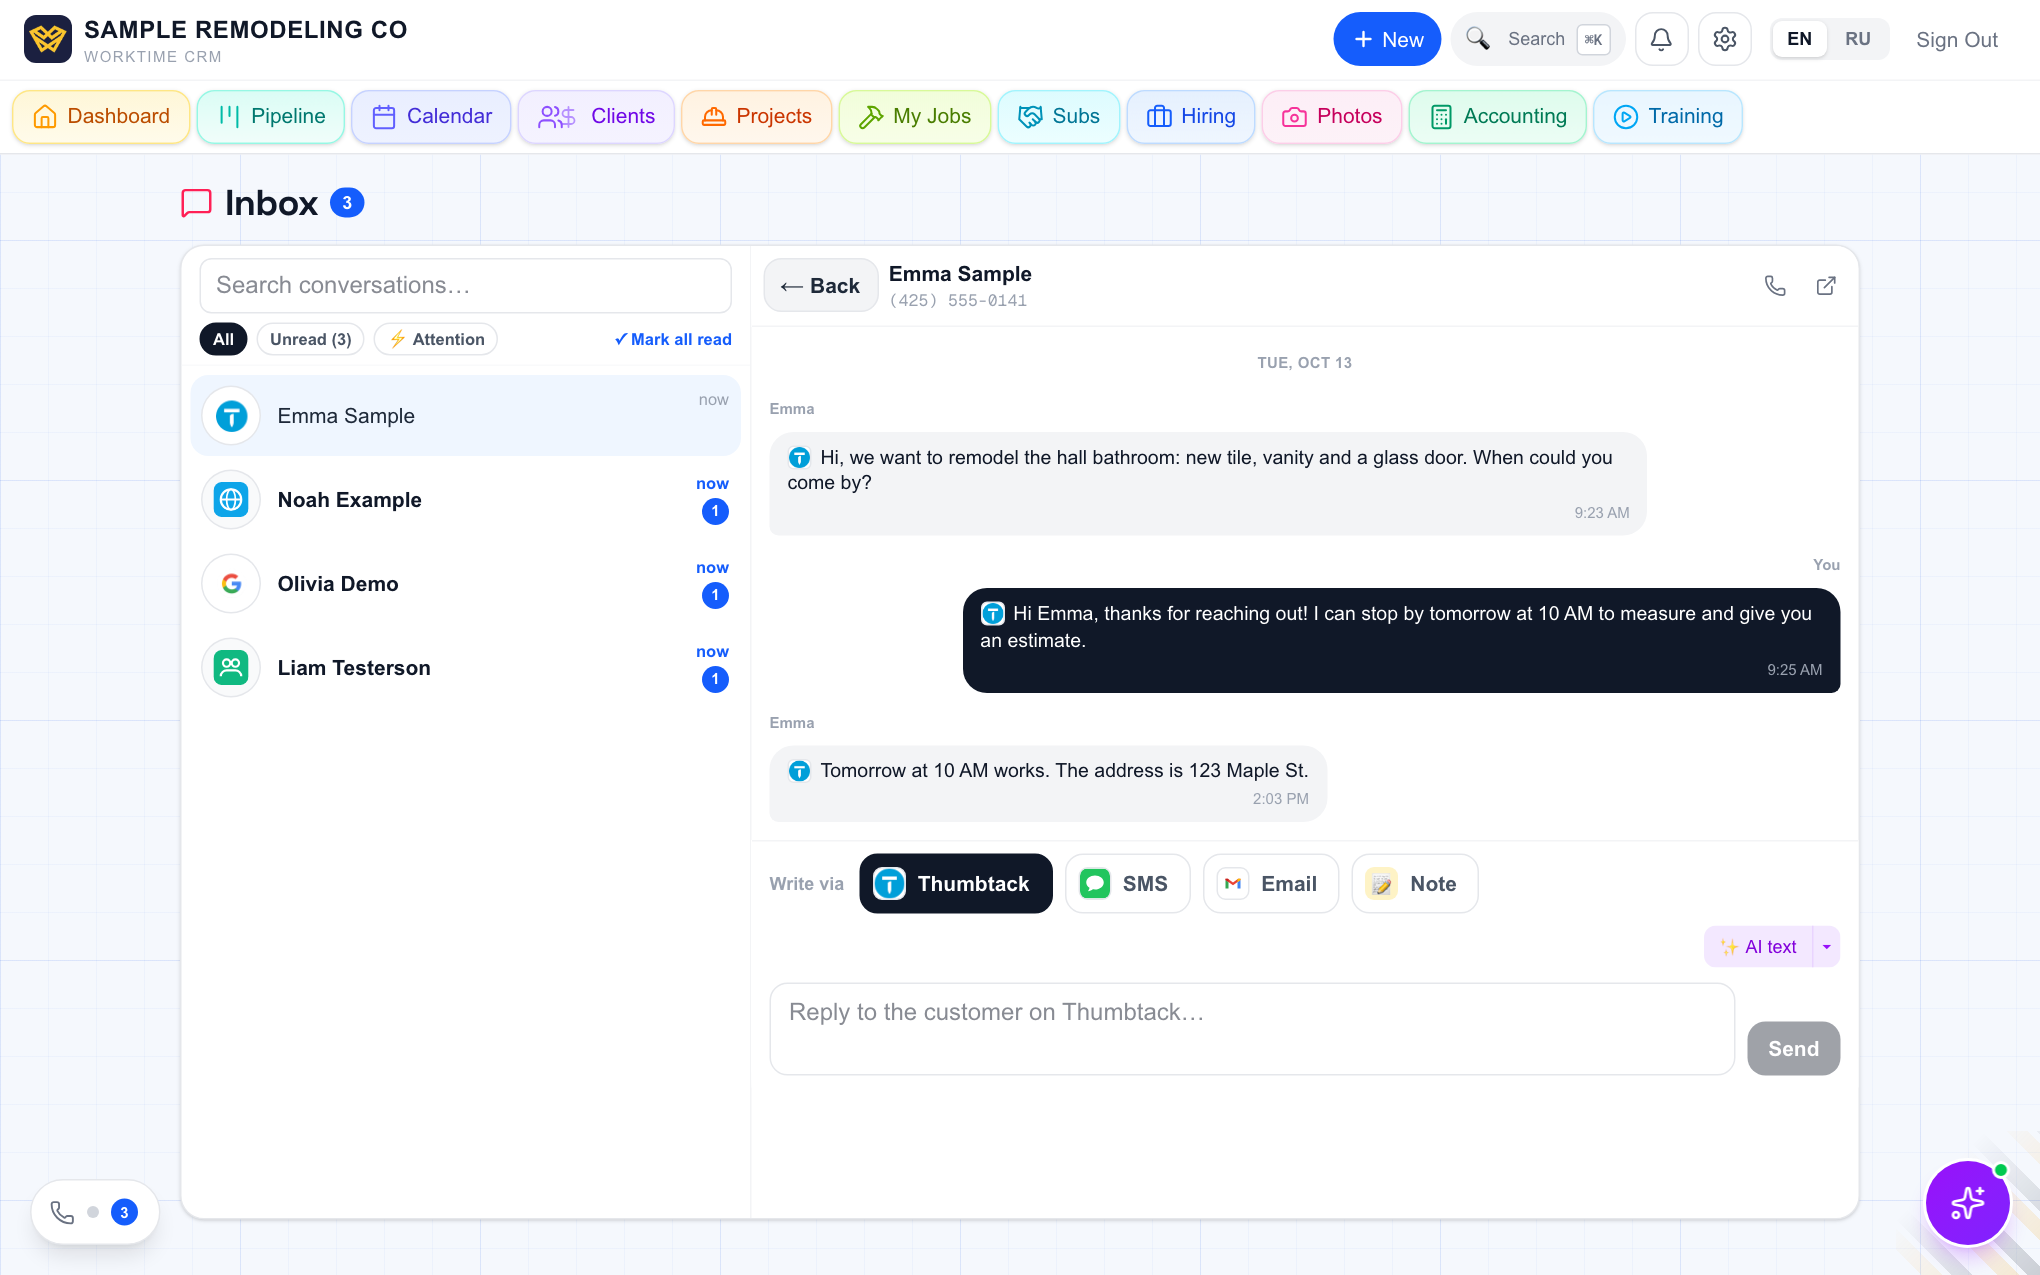Switch to Note mode
Screen dimensions: 2040x1275
pyautogui.click(x=1415, y=884)
